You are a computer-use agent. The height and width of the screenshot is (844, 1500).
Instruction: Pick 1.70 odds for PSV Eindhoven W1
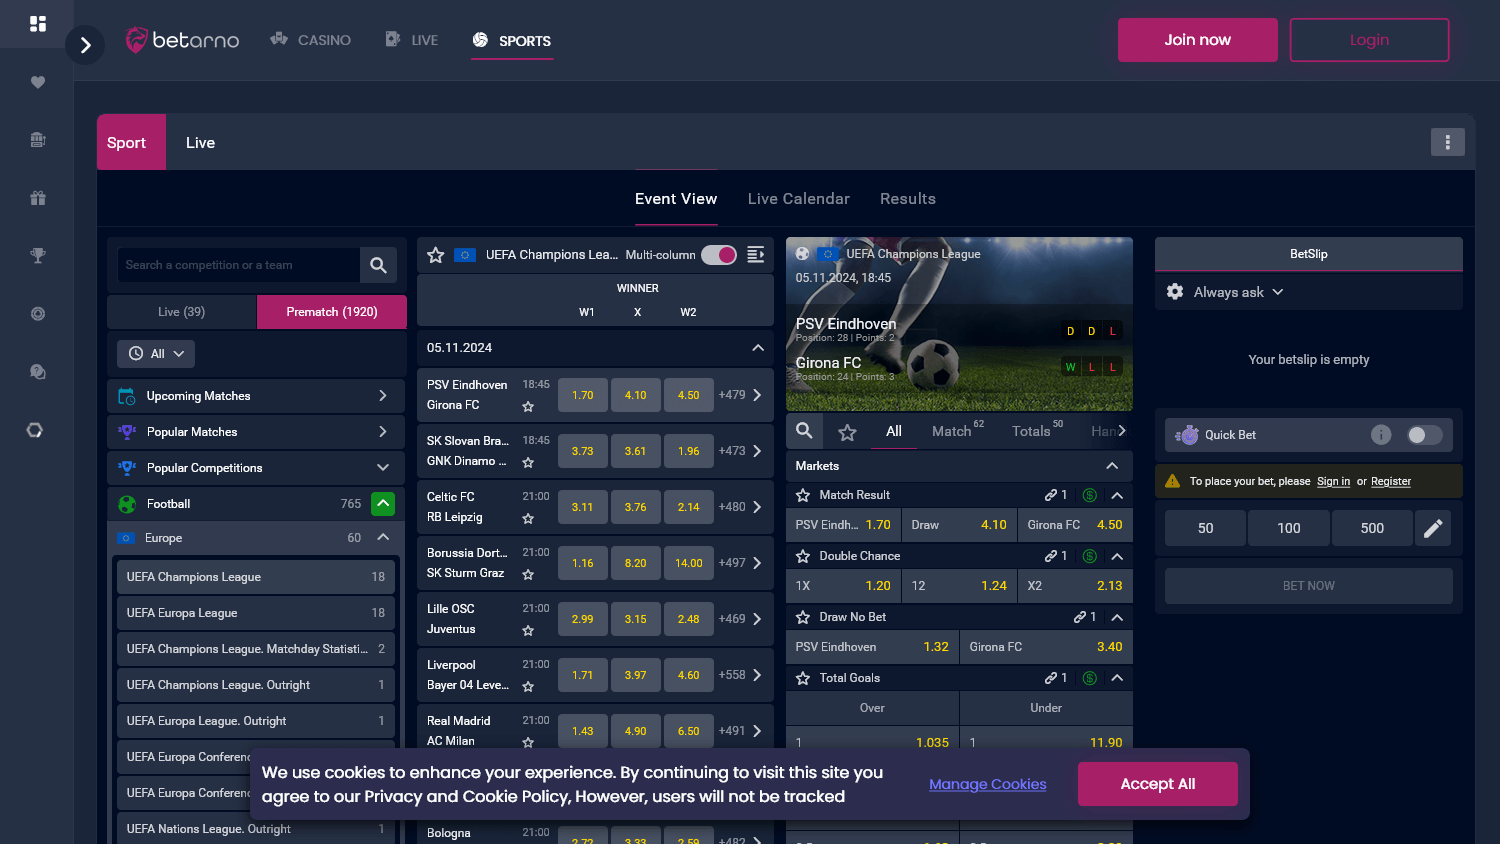pos(583,395)
